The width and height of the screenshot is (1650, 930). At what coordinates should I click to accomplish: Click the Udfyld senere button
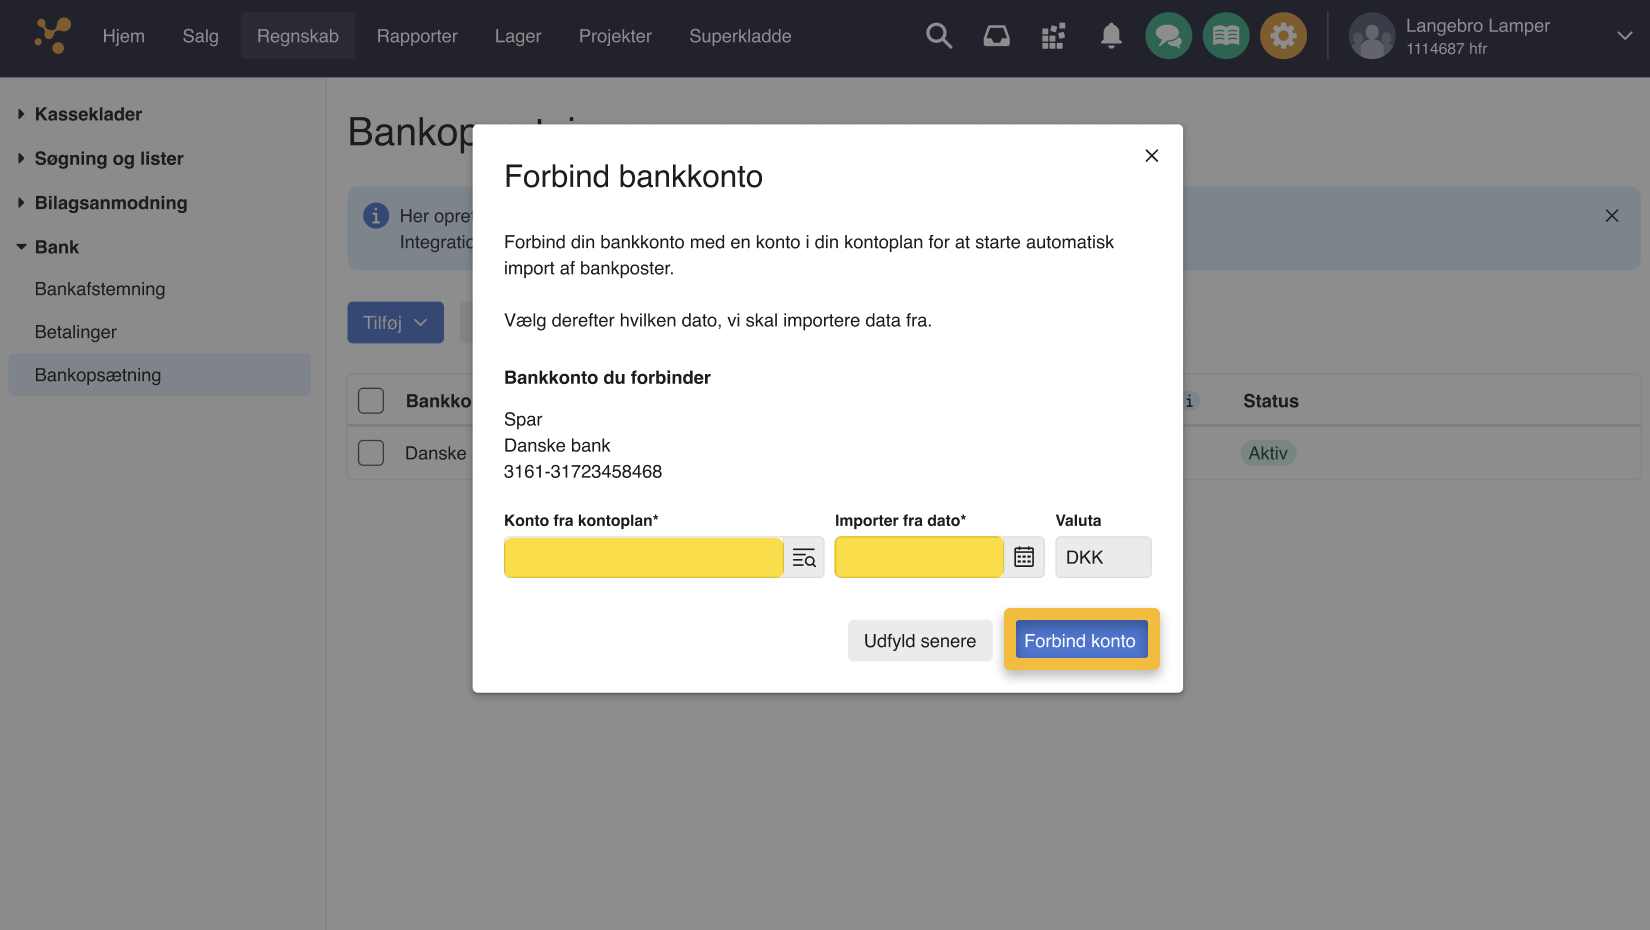(x=919, y=640)
